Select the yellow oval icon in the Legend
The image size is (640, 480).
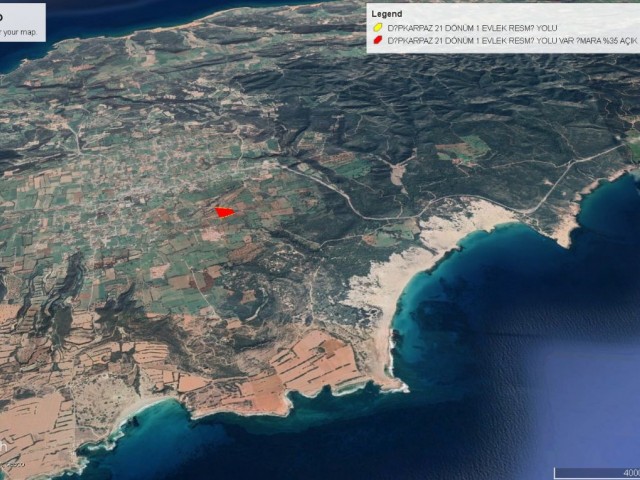point(377,27)
